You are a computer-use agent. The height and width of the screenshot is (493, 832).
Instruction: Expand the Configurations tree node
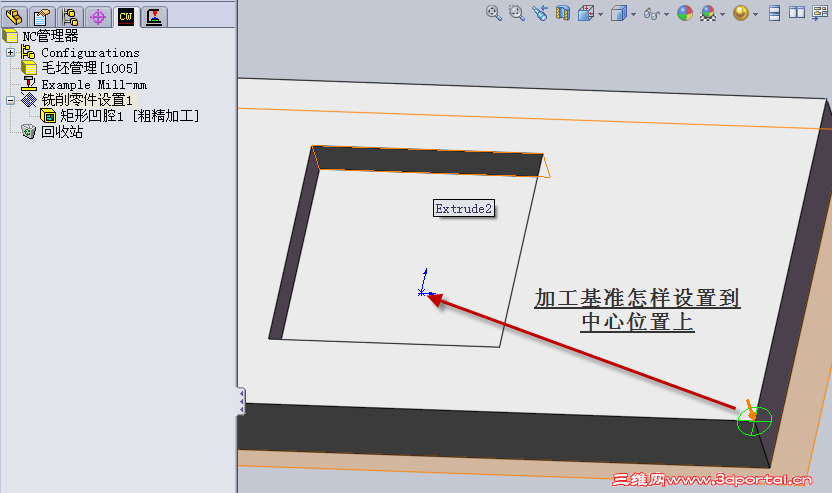click(10, 52)
